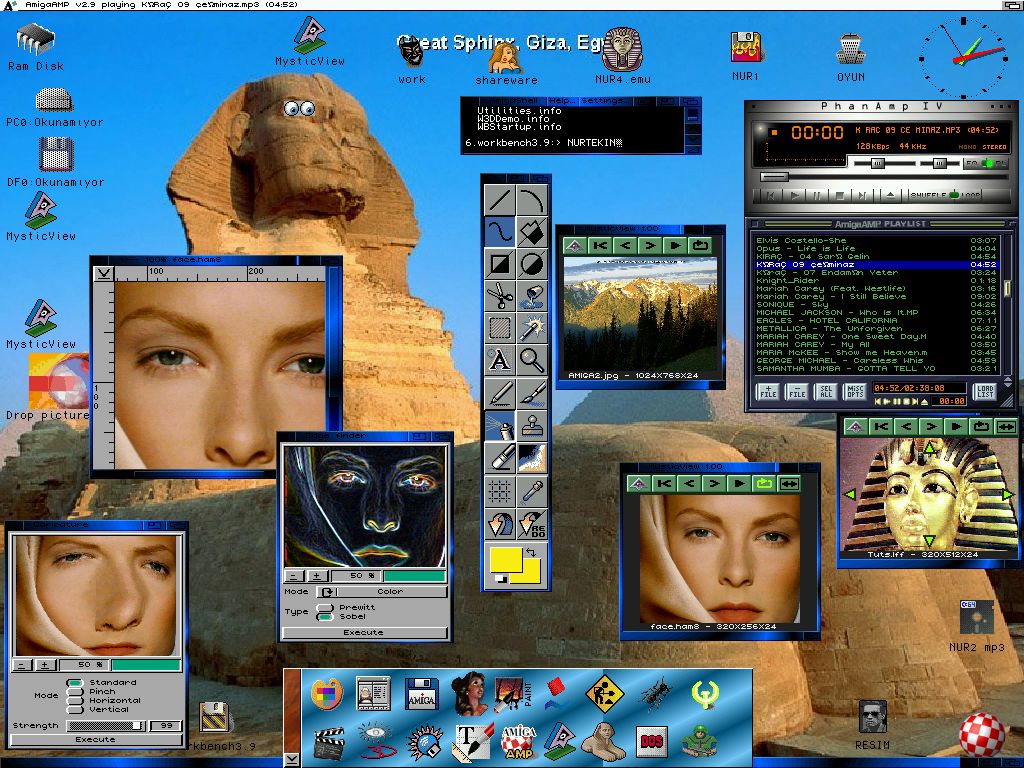Viewport: 1024px width, 768px height.
Task: Stop playback in PhanAmp
Action: (x=840, y=195)
